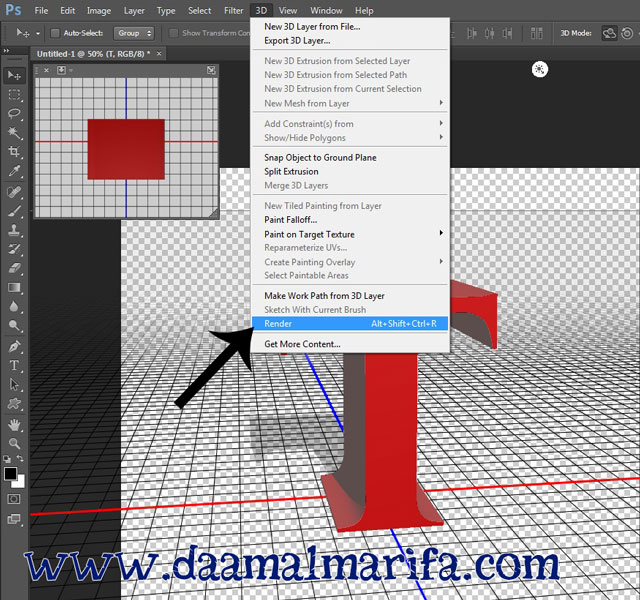Select the Lasso tool

pos(14,113)
